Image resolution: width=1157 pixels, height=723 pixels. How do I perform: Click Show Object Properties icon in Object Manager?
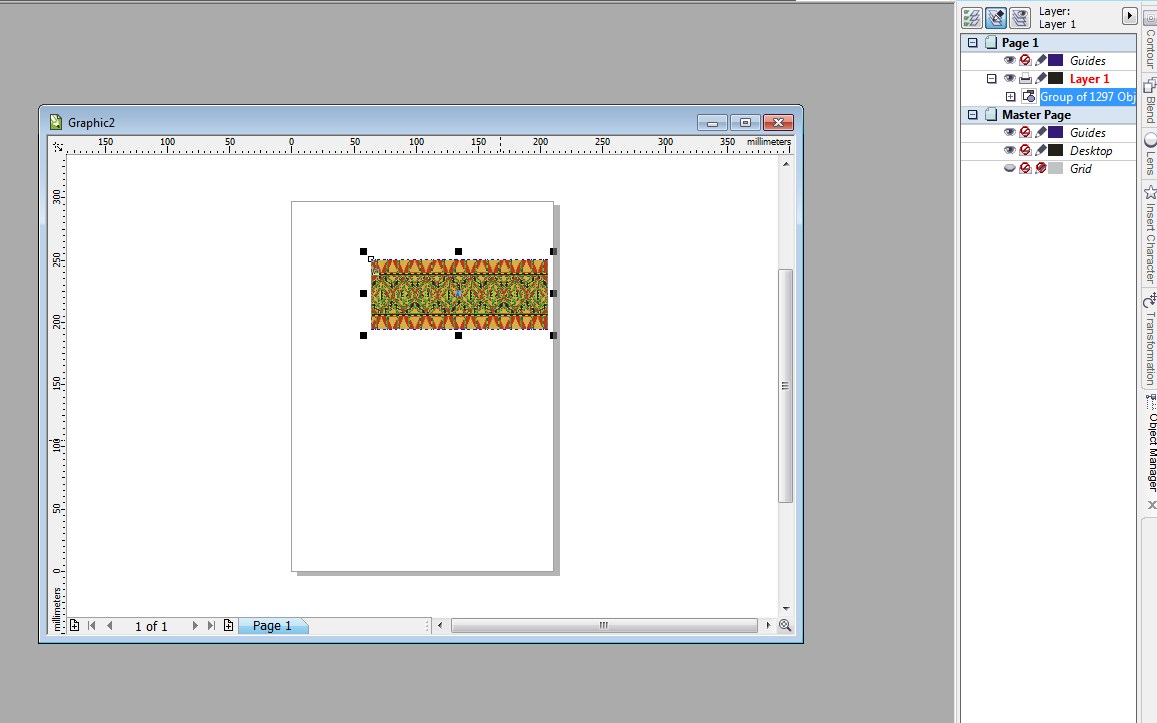(x=972, y=18)
